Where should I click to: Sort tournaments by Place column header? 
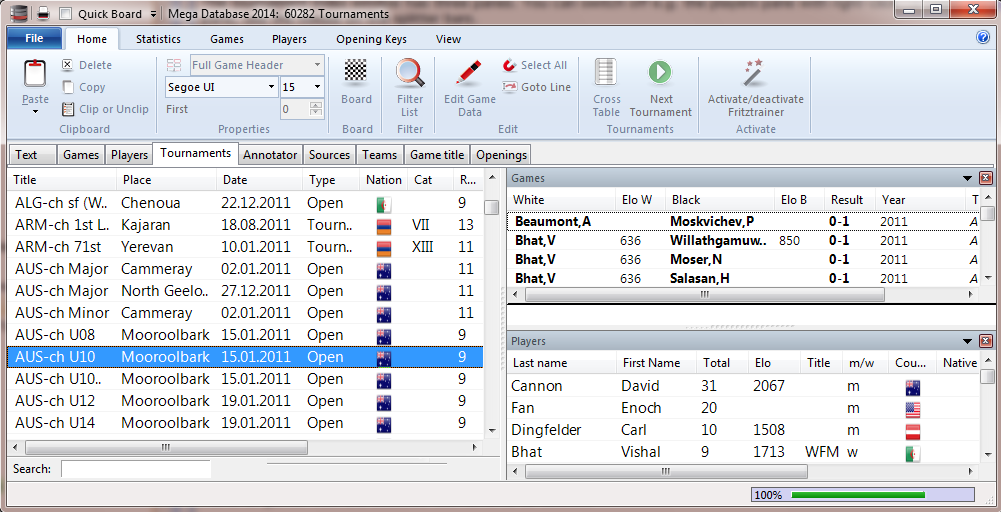pyautogui.click(x=167, y=180)
